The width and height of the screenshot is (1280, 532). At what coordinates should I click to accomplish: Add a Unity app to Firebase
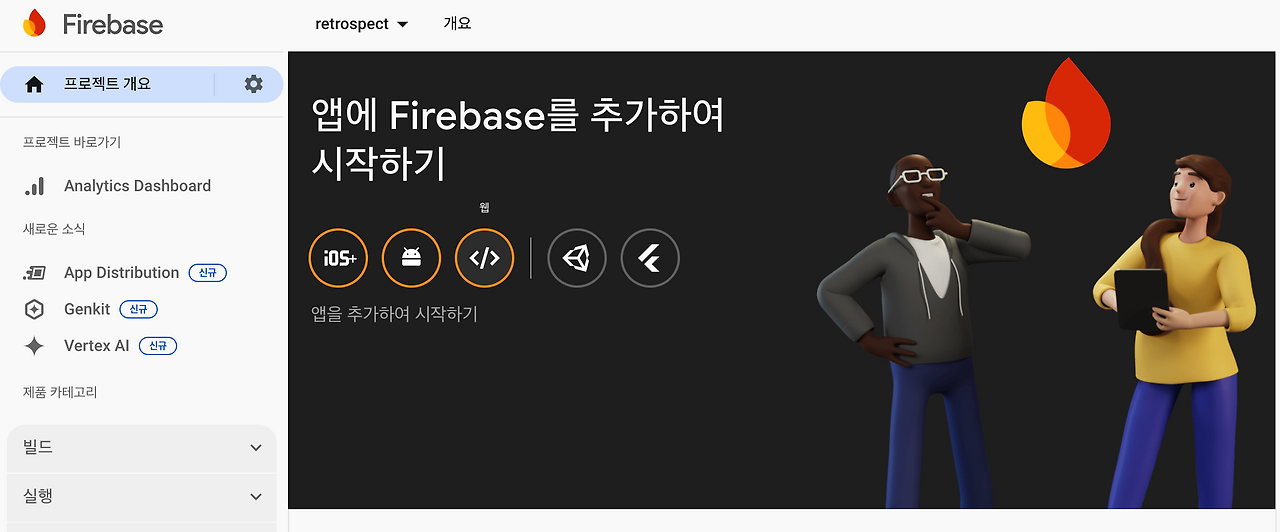577,258
